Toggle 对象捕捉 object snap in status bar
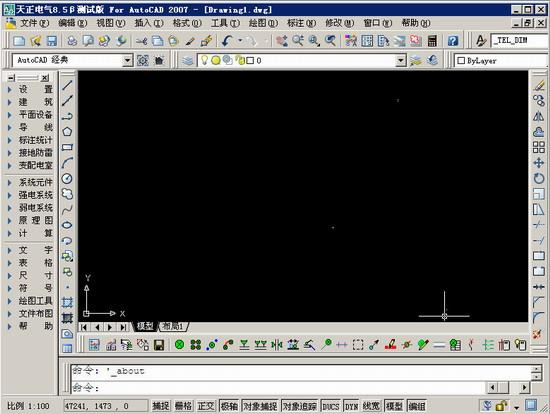 [x=260, y=406]
